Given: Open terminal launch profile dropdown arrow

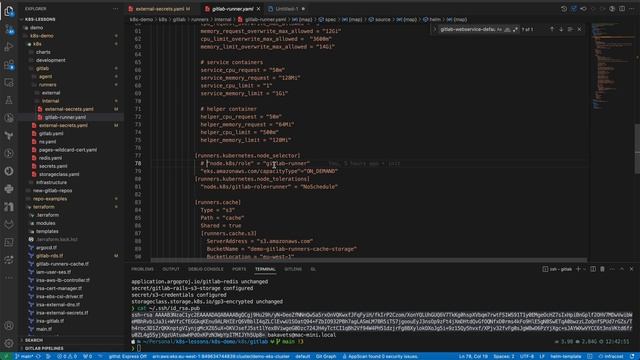Looking at the screenshot, I should pos(584,269).
